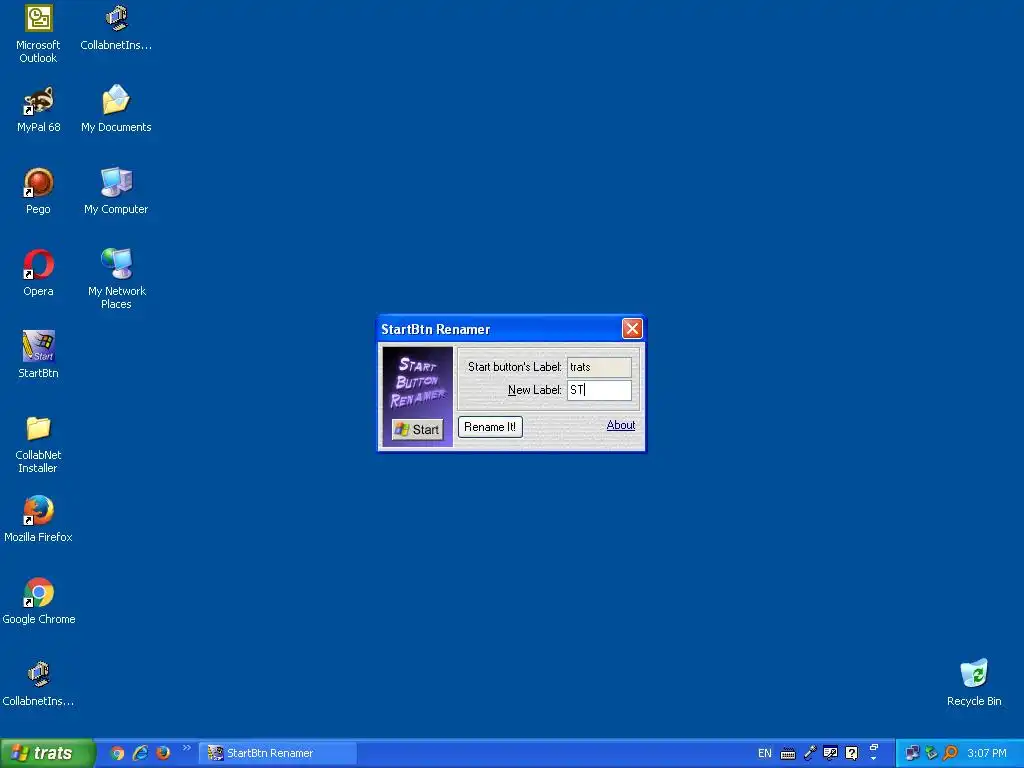The width and height of the screenshot is (1024, 768).
Task: Click in the New Label field
Action: (x=599, y=390)
